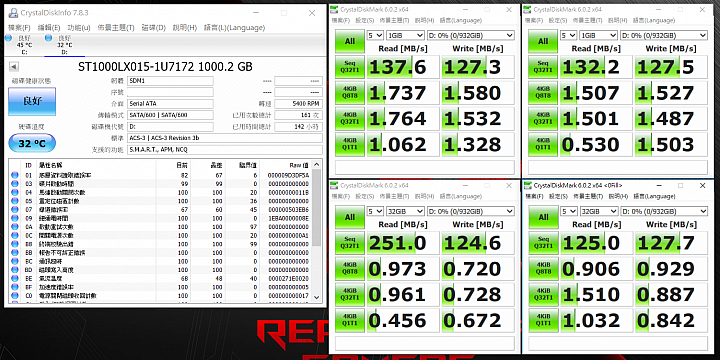Open 32GiB size dropdown in window with 251.0 read
This screenshot has width=720, height=360.
pyautogui.click(x=405, y=211)
